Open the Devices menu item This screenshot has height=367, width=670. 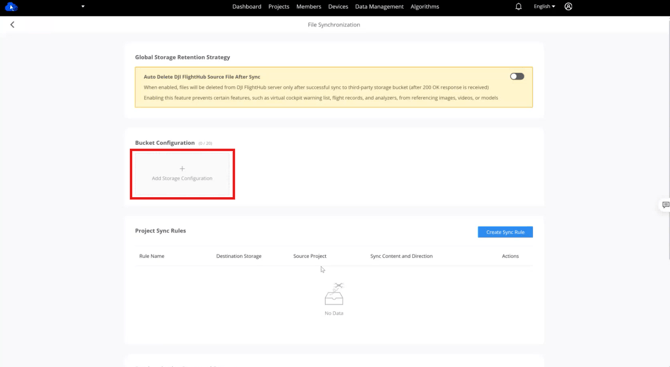click(338, 6)
